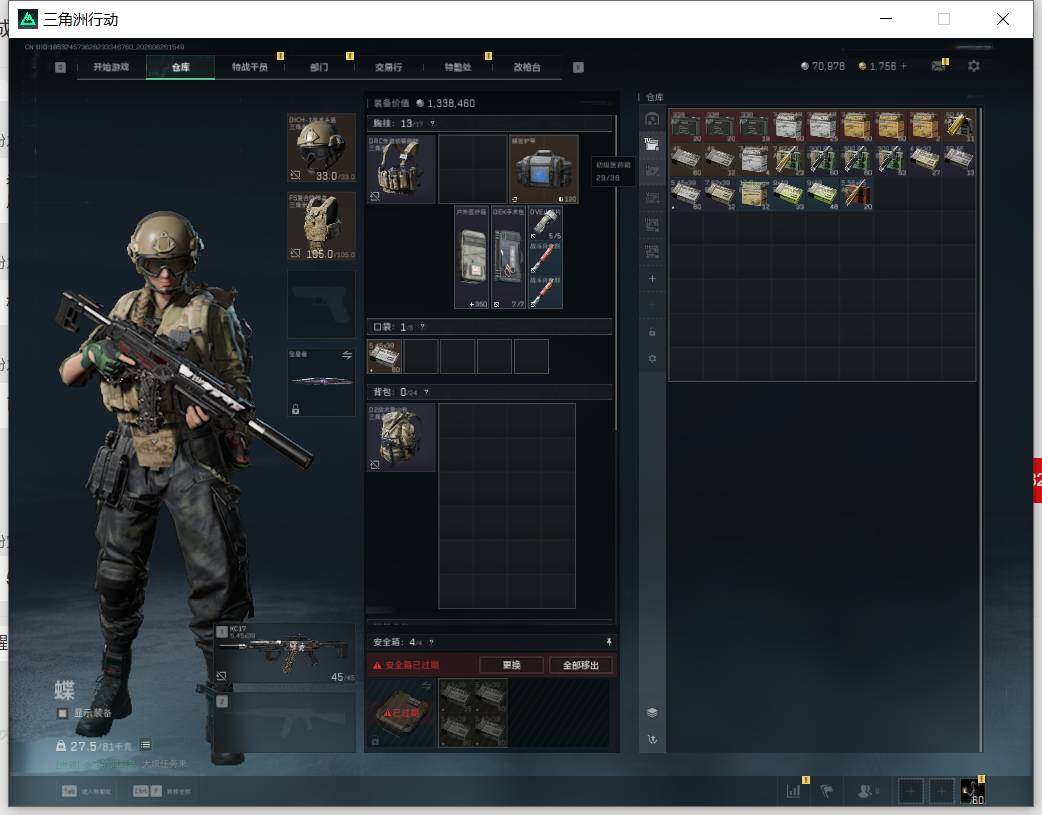Open the 改枪台 tab

pyautogui.click(x=527, y=67)
